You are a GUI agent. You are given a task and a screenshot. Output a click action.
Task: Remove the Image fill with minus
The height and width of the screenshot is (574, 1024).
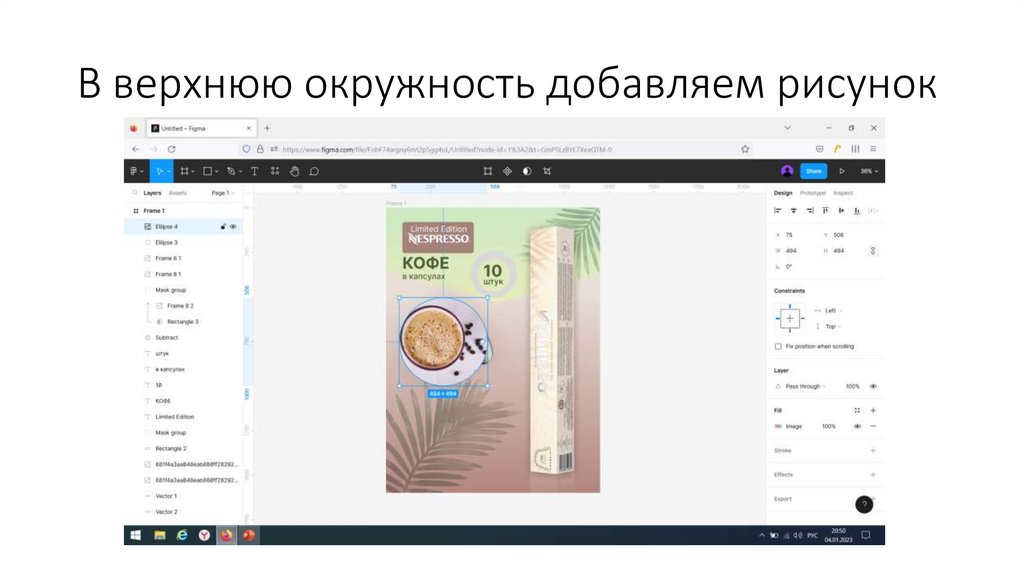[x=873, y=426]
